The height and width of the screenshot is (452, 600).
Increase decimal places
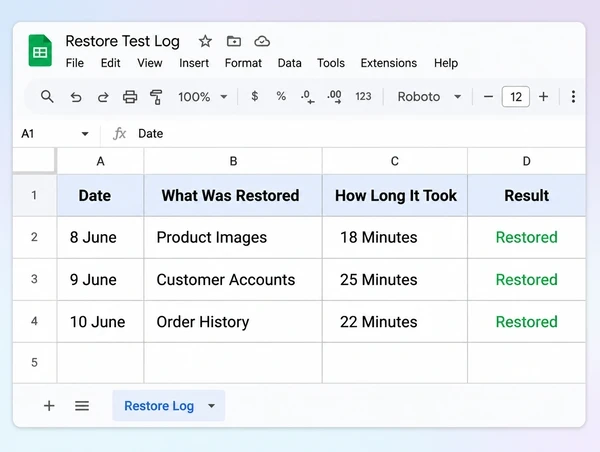click(x=334, y=97)
